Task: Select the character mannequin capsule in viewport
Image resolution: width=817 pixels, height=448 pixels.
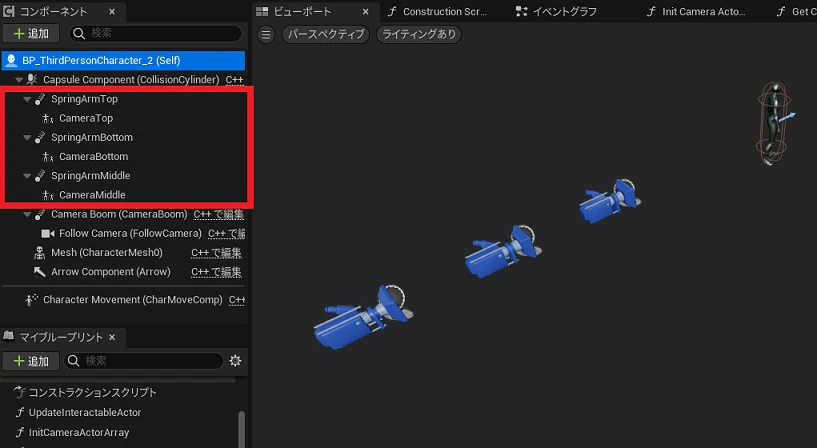Action: 774,124
